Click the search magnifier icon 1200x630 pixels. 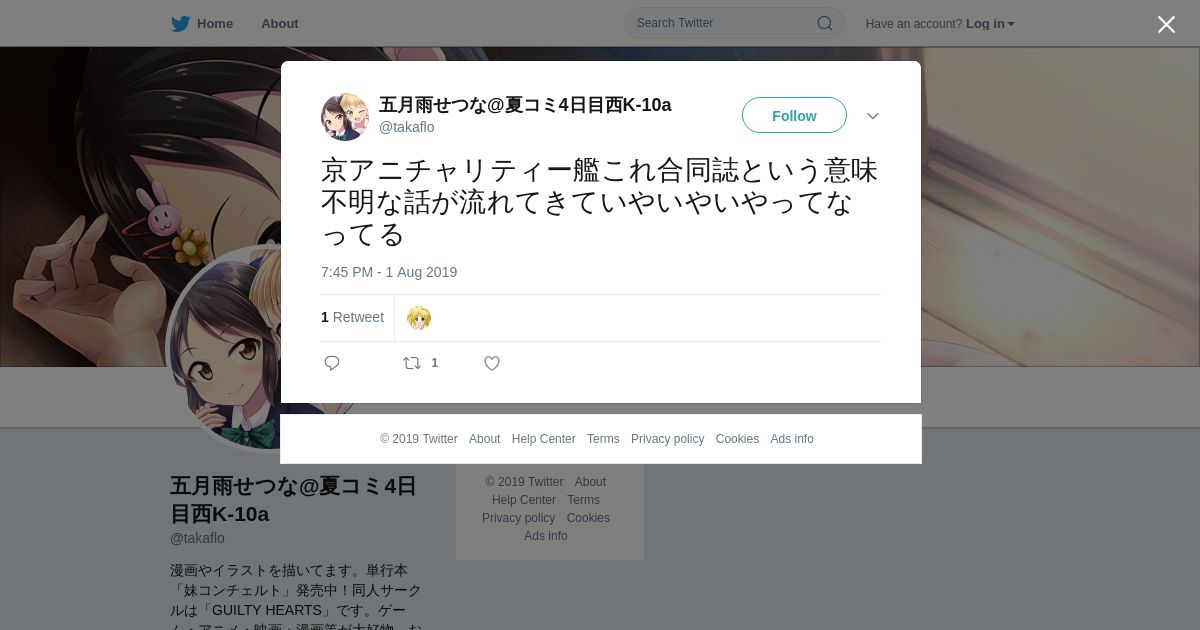824,23
